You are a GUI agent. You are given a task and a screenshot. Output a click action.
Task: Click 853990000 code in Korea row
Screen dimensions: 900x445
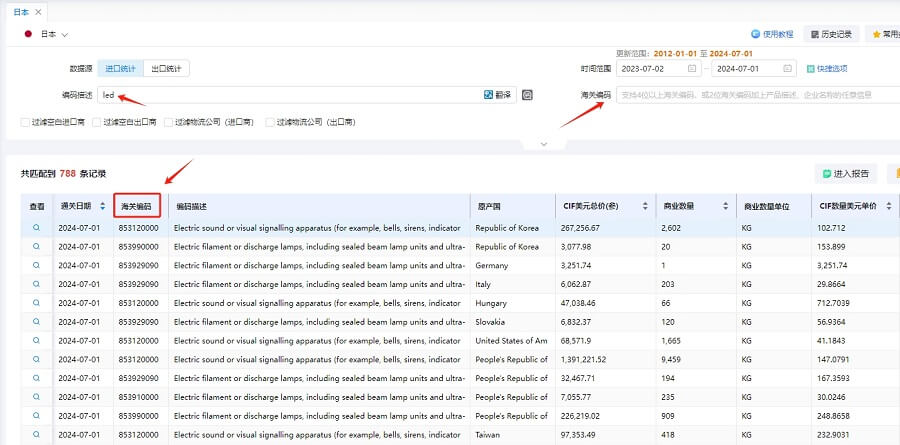coord(138,247)
